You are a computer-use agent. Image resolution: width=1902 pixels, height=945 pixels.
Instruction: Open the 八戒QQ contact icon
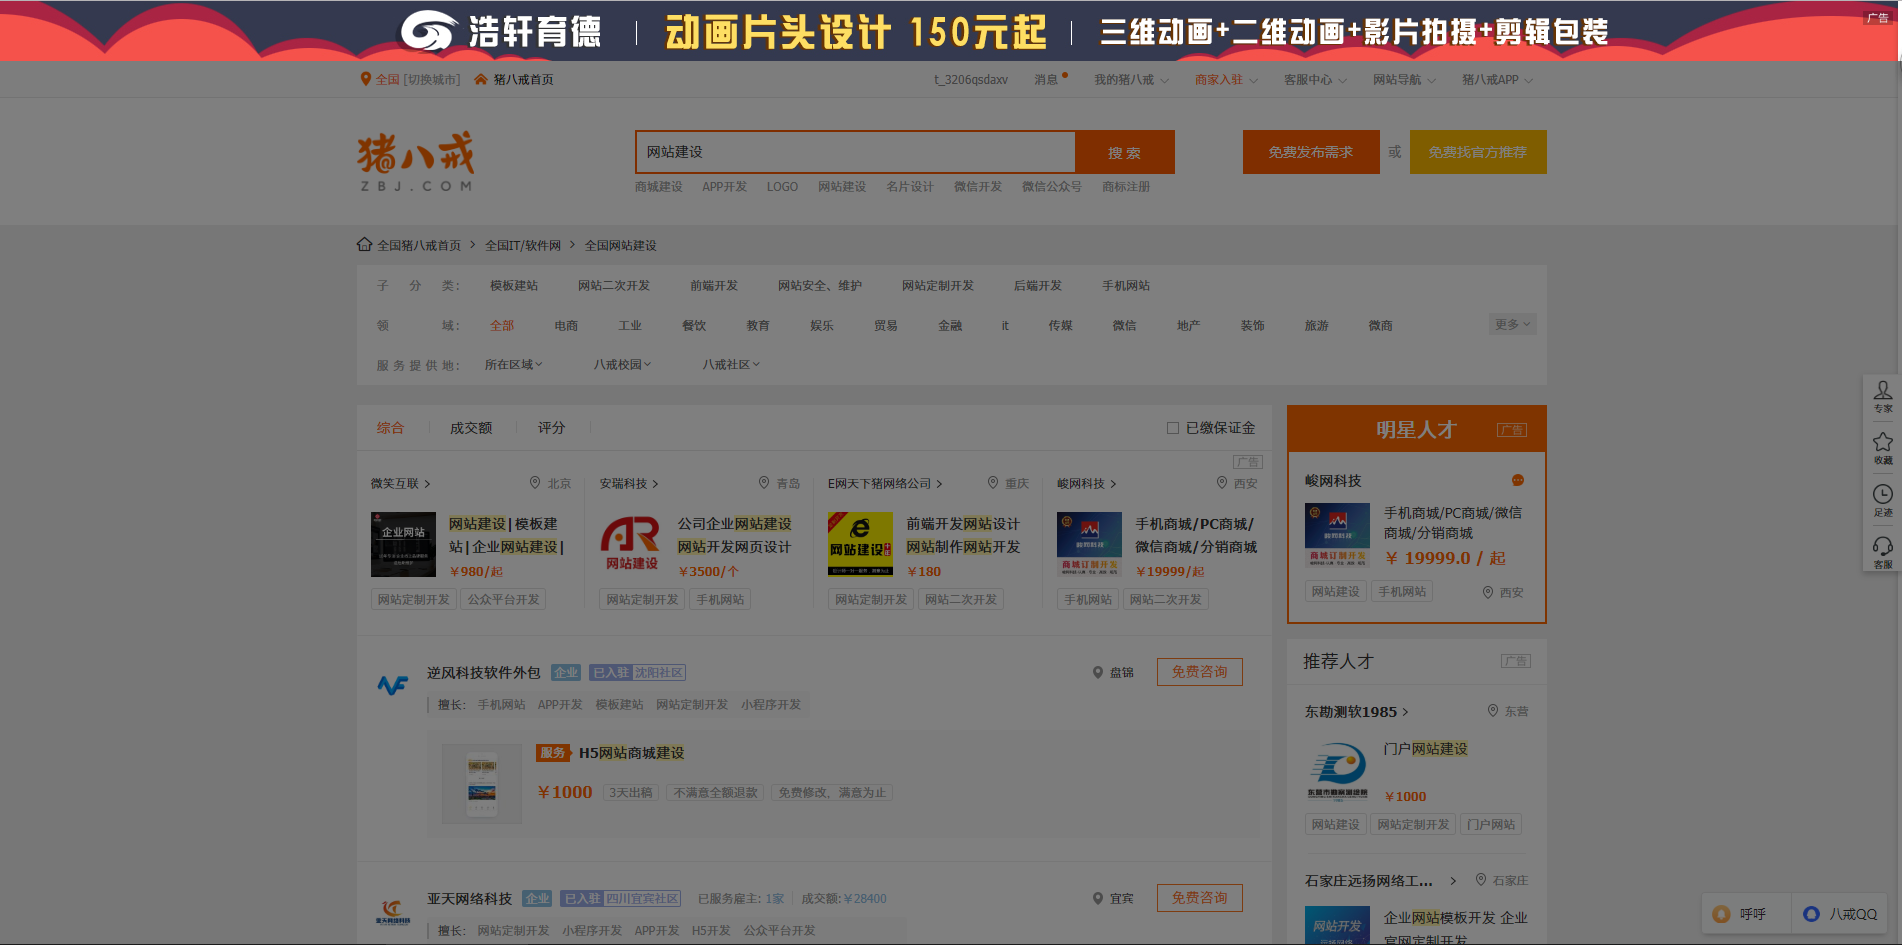pyautogui.click(x=1840, y=914)
